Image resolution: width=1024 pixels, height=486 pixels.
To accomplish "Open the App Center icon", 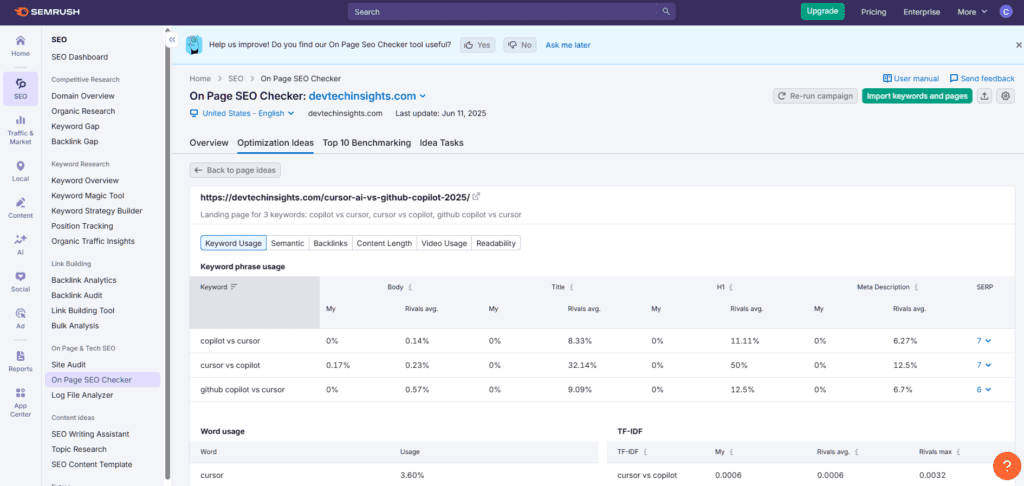I will point(20,402).
